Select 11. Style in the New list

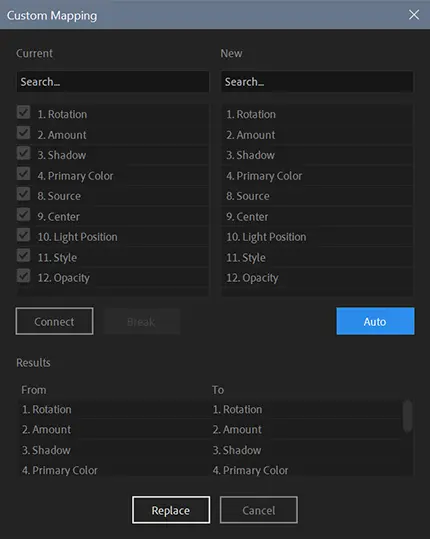[317, 257]
